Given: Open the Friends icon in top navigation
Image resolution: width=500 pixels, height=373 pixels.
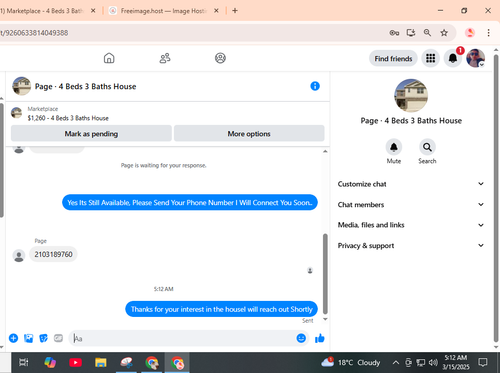Looking at the screenshot, I should pyautogui.click(x=165, y=58).
